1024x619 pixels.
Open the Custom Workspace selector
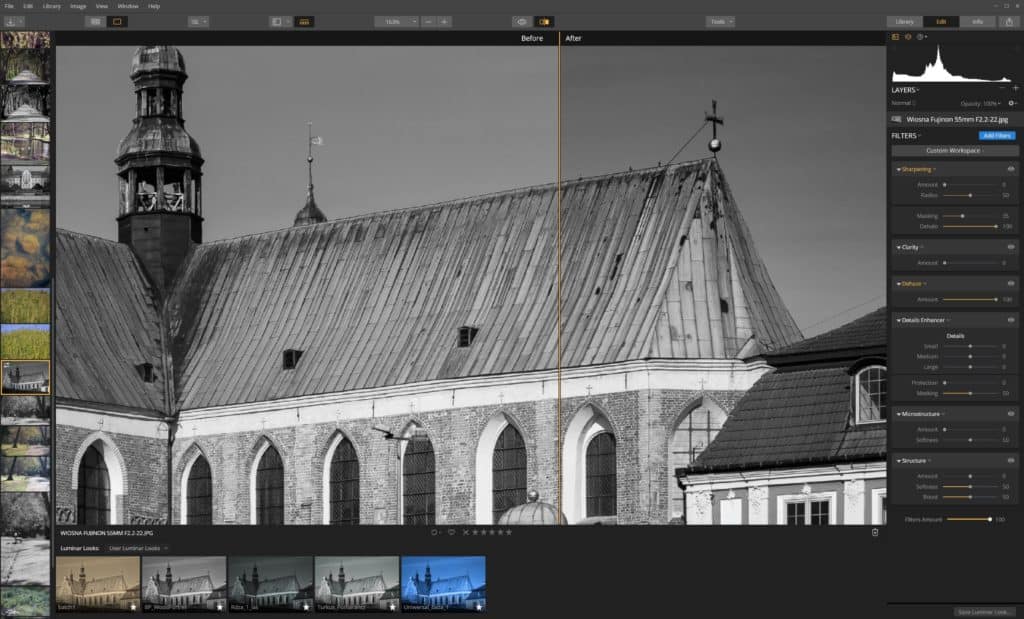tap(954, 151)
